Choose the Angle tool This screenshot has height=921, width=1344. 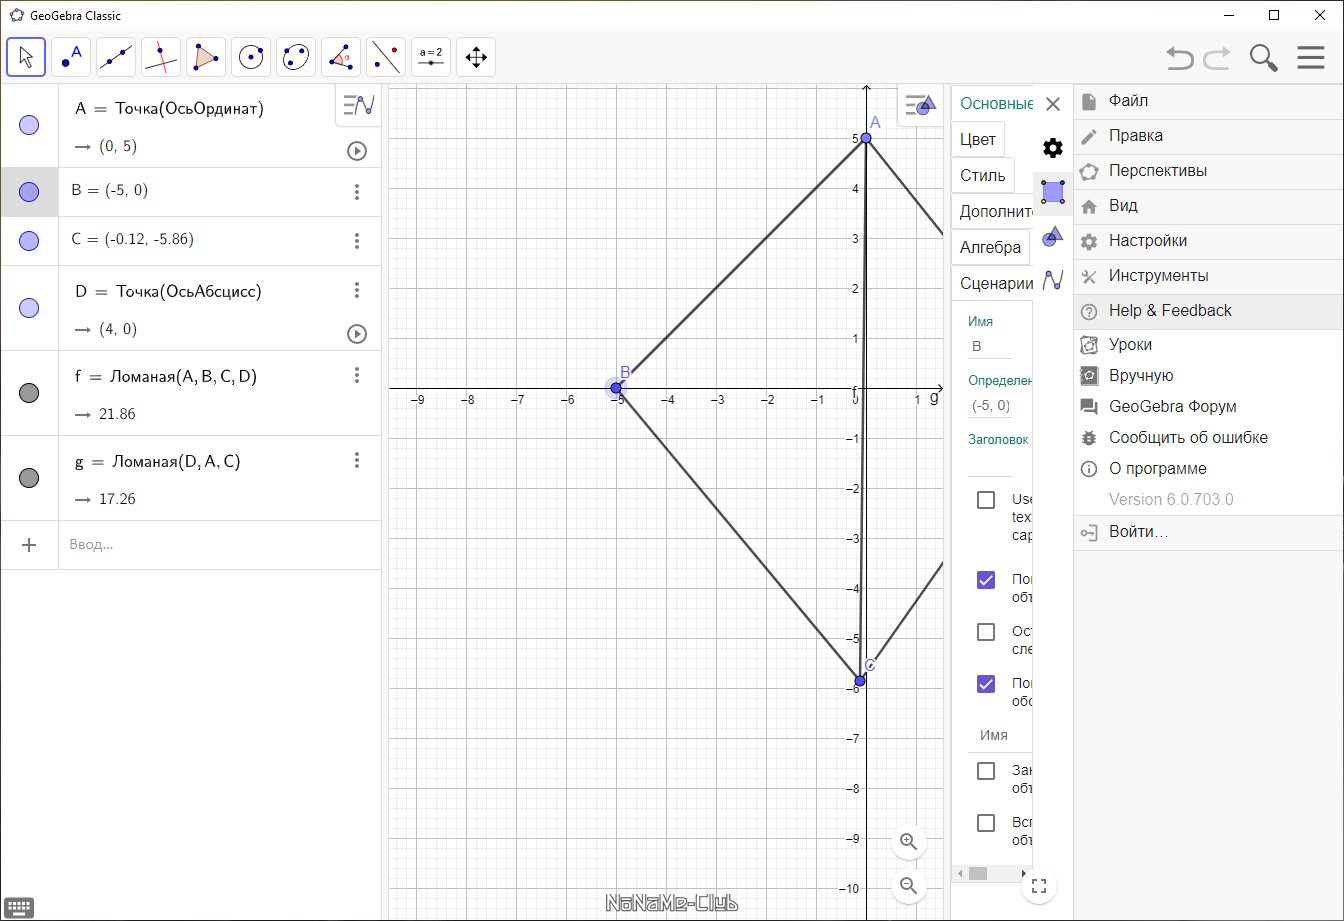click(x=341, y=57)
